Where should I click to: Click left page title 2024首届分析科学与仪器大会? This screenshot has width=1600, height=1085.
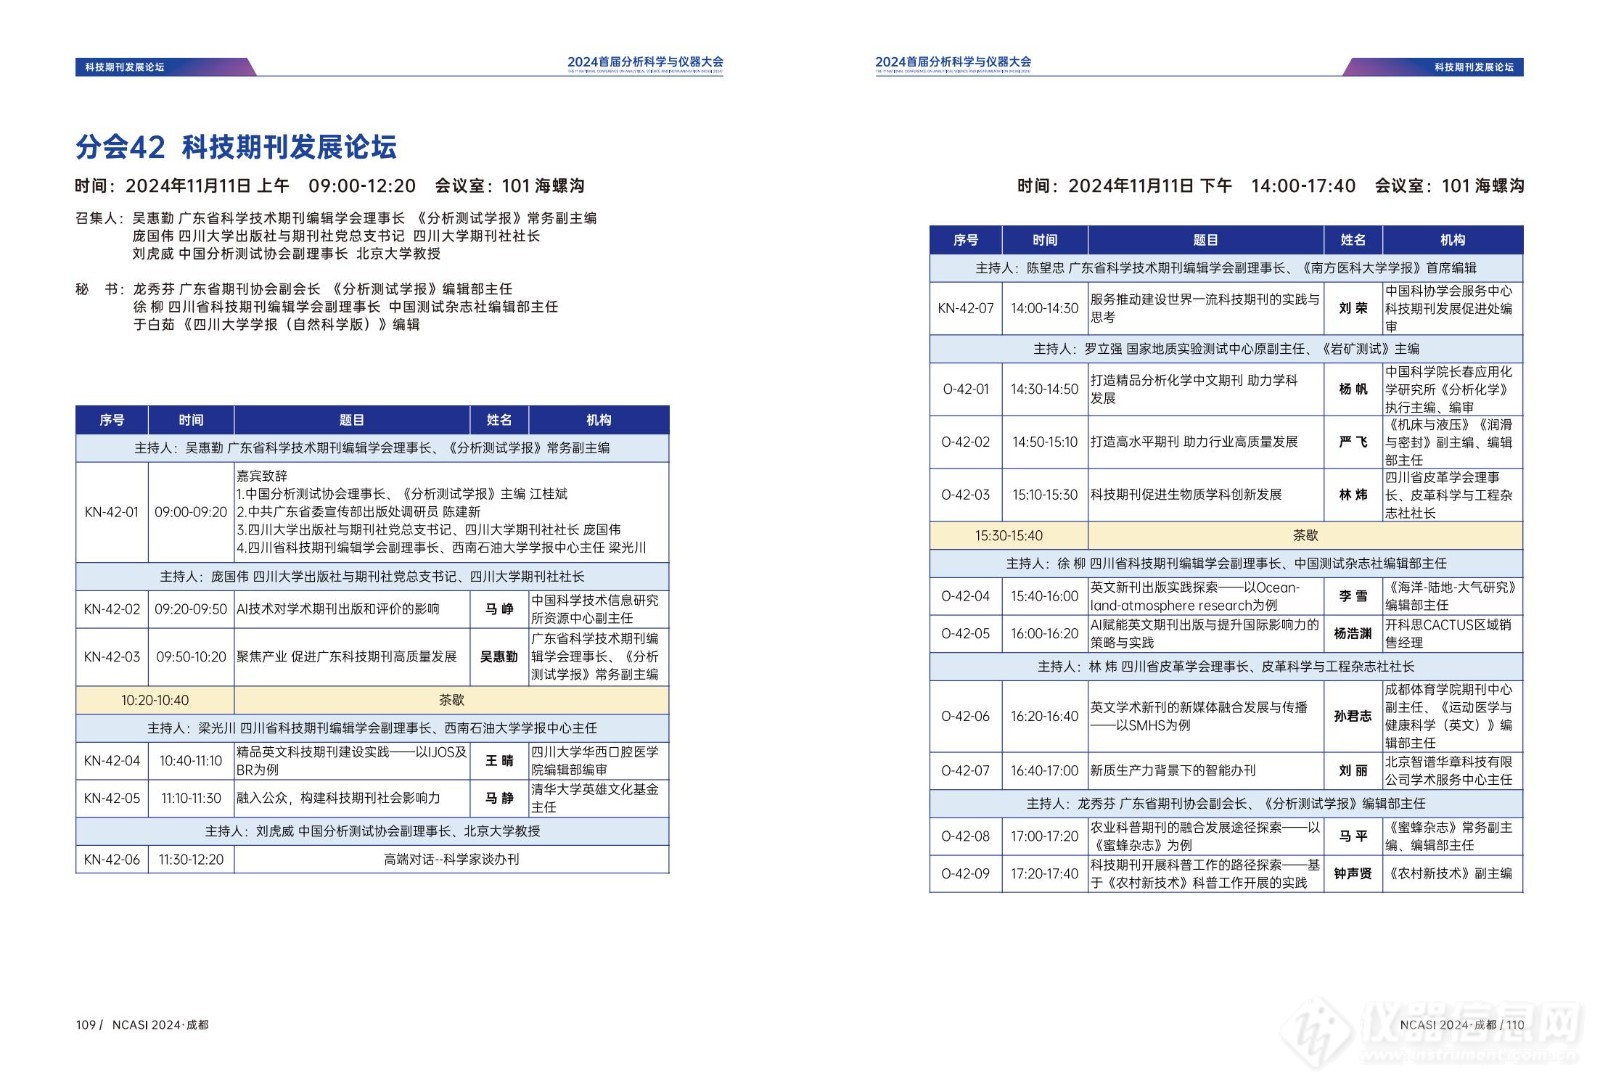[645, 62]
